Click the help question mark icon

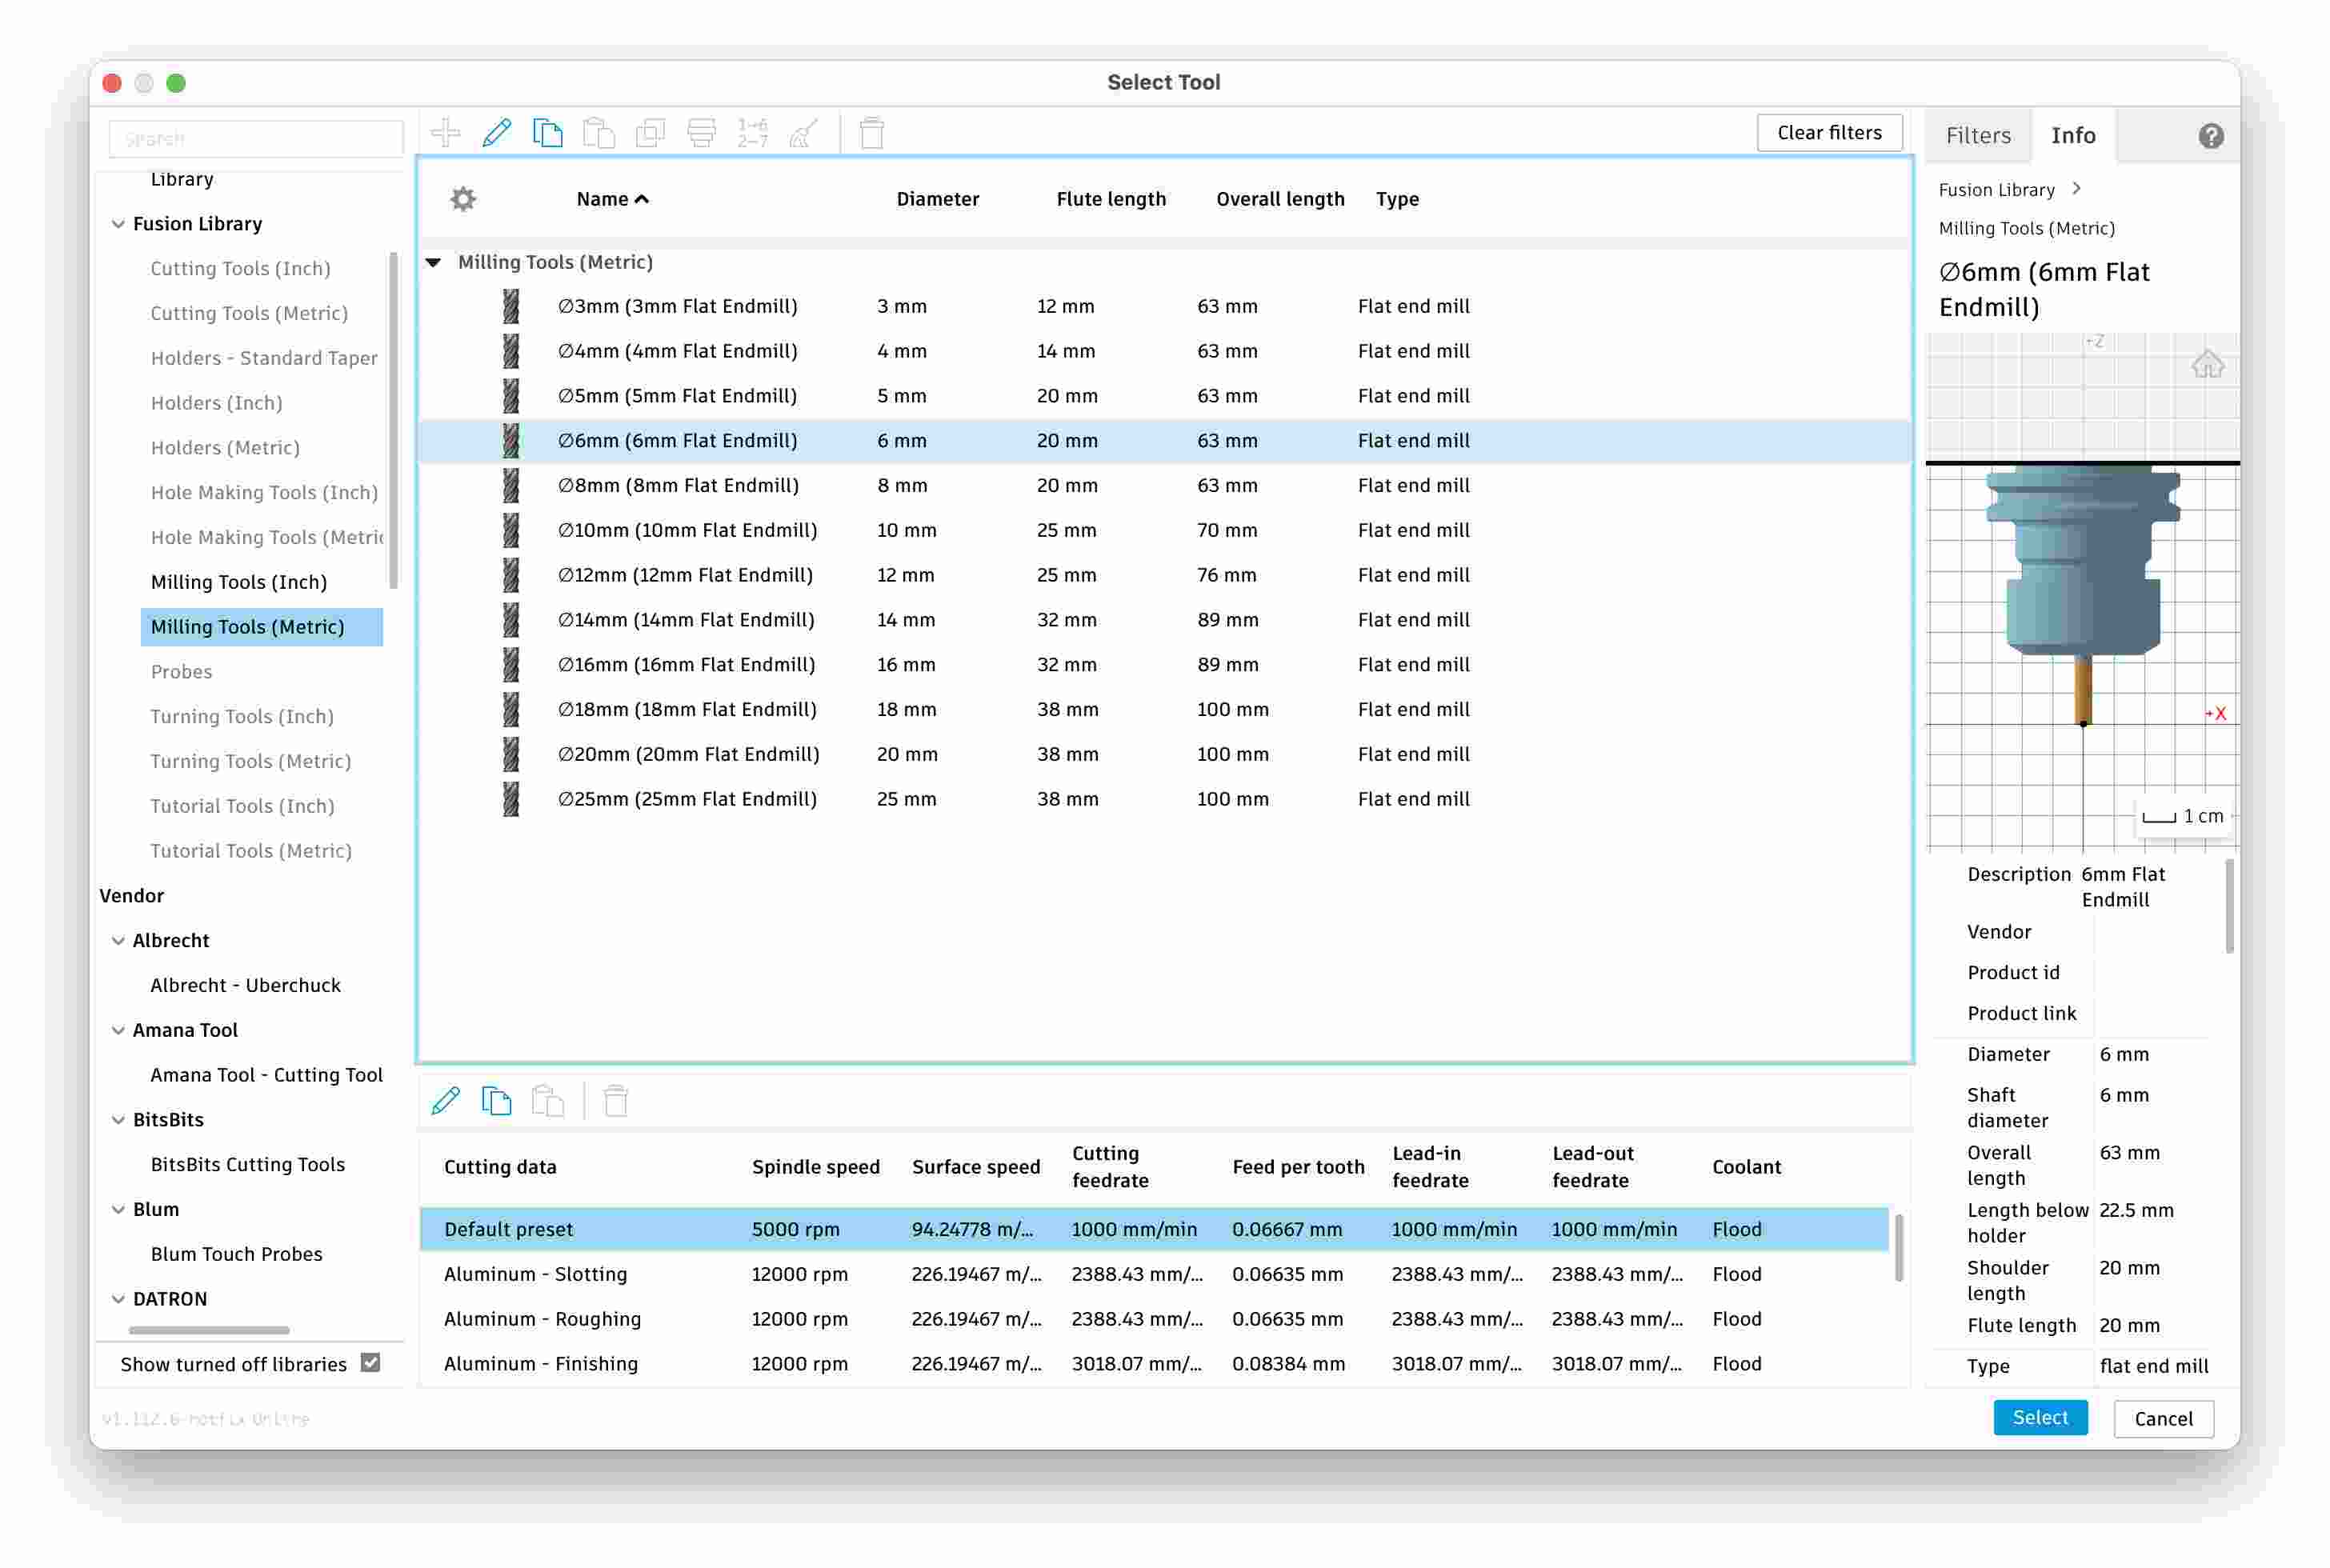[2210, 135]
